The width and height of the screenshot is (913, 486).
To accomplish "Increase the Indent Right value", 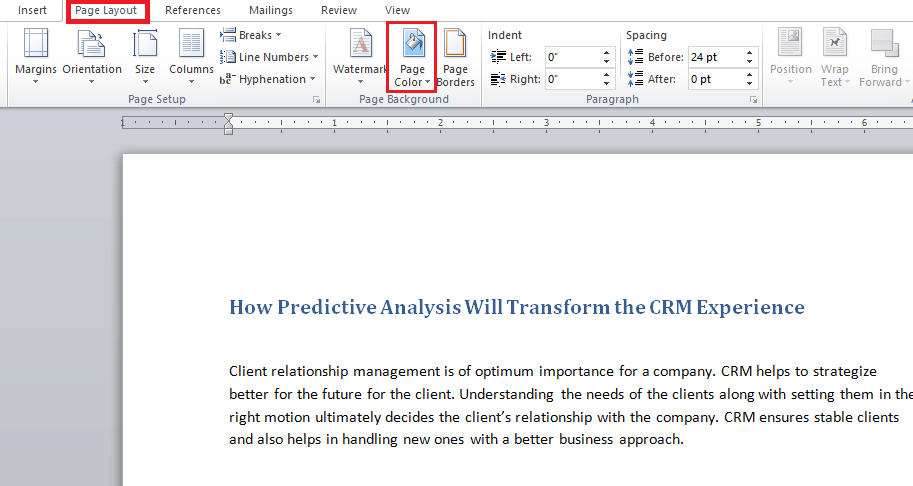I will tap(606, 75).
